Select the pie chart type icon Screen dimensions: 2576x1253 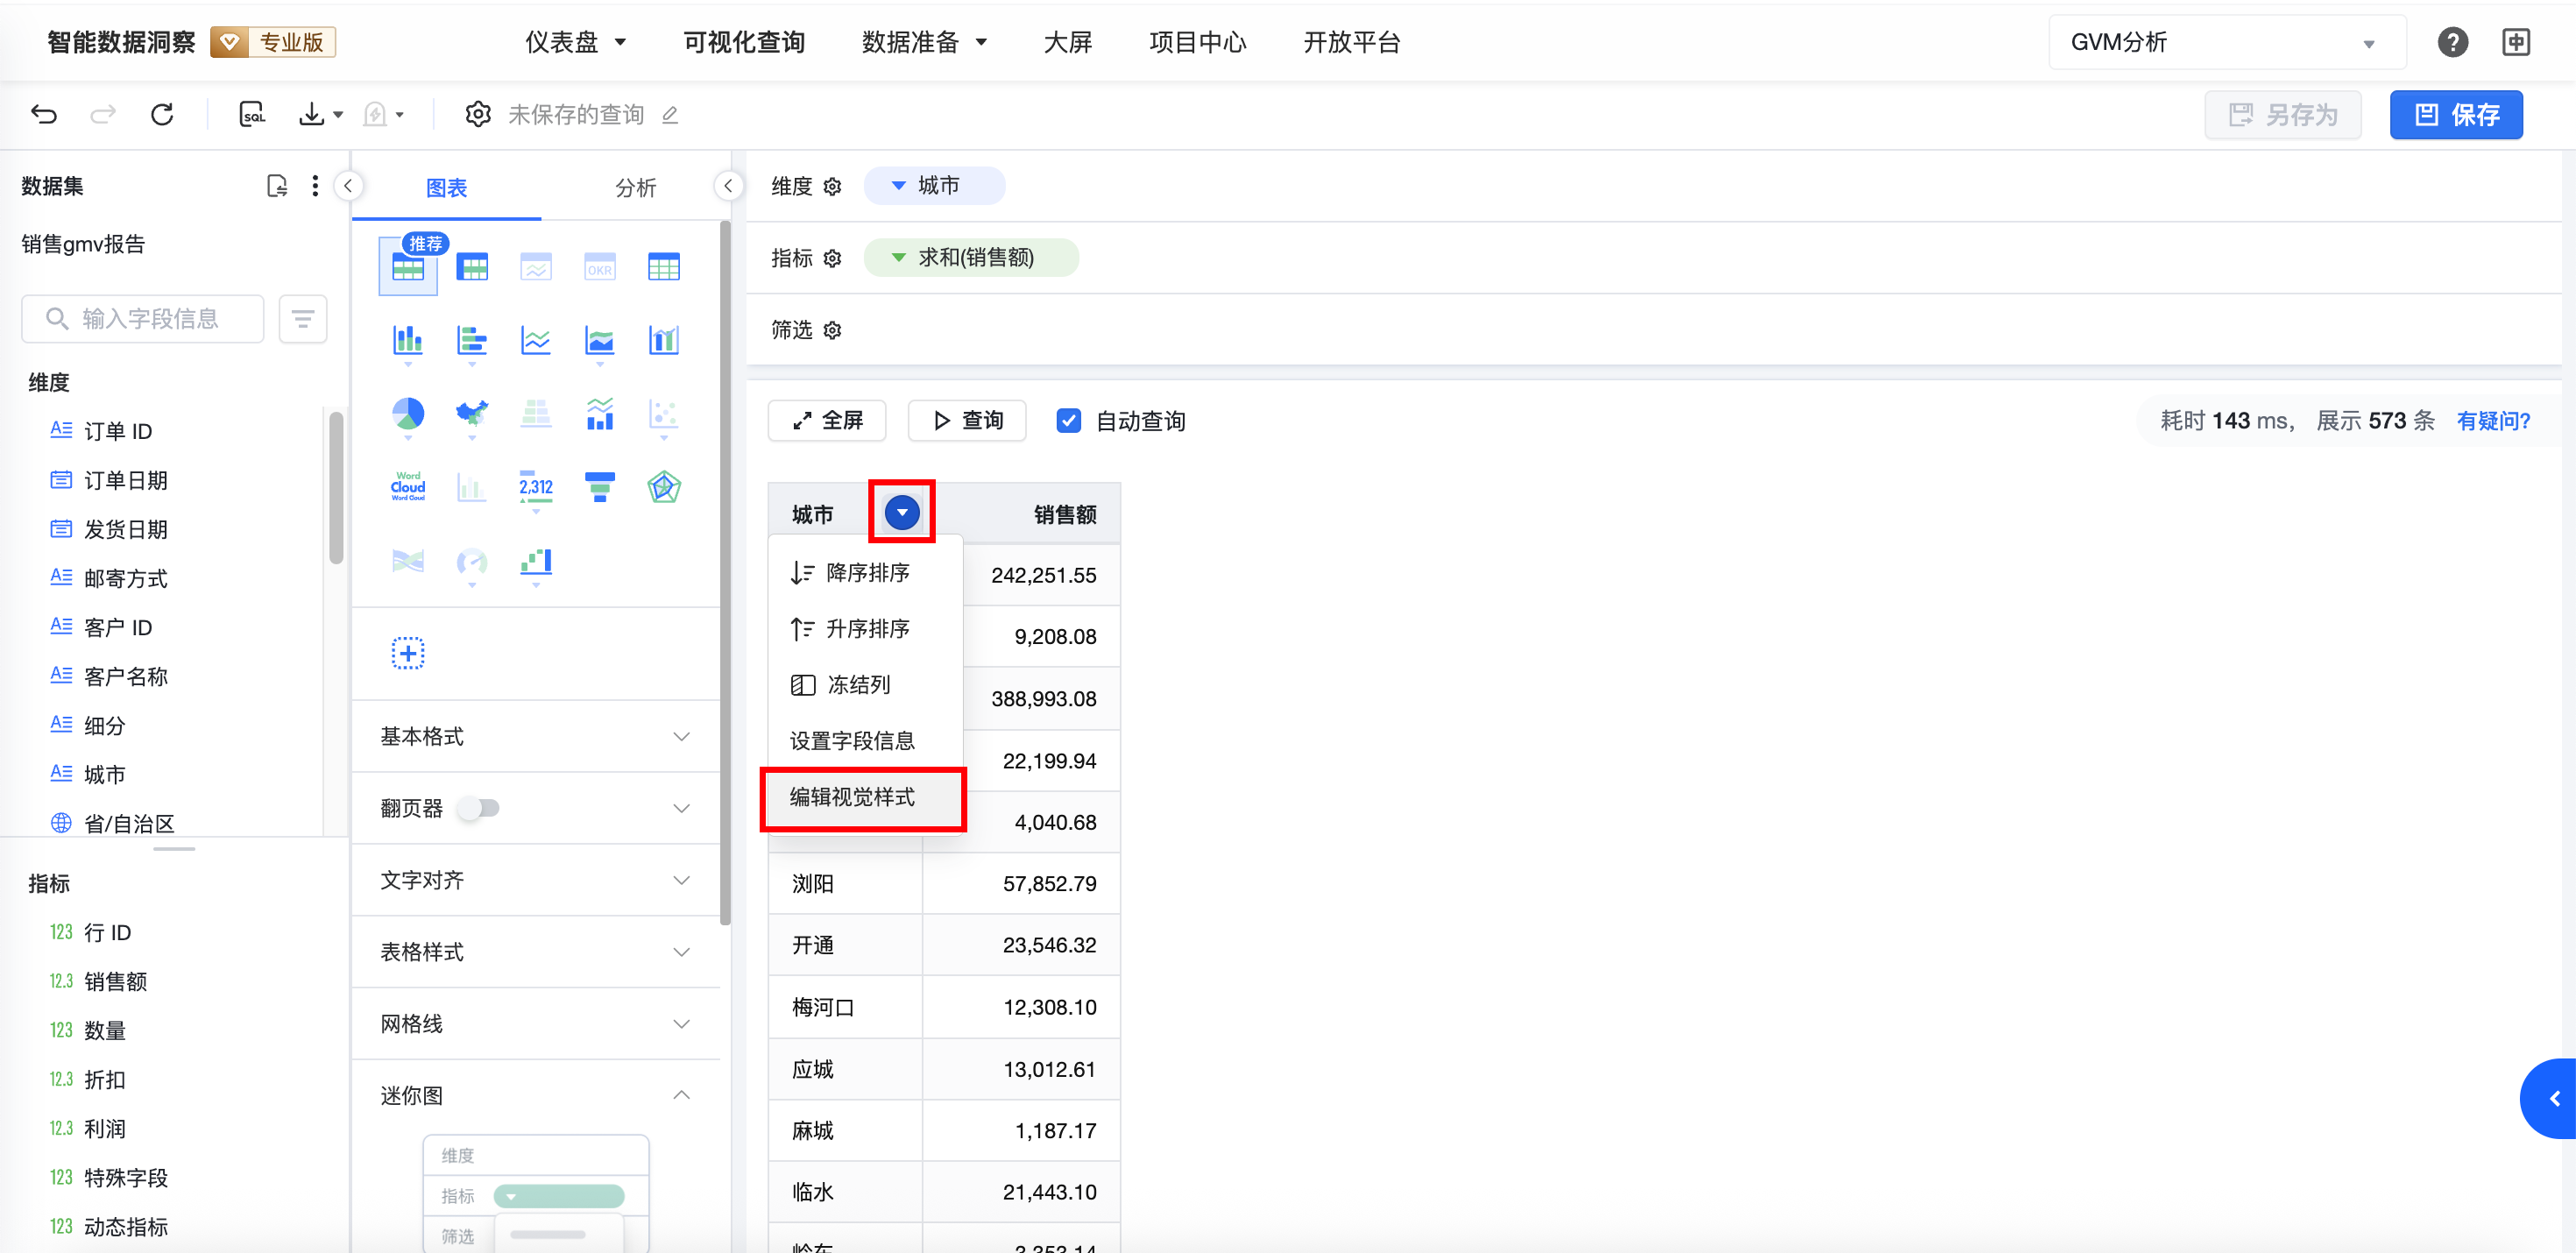[408, 413]
